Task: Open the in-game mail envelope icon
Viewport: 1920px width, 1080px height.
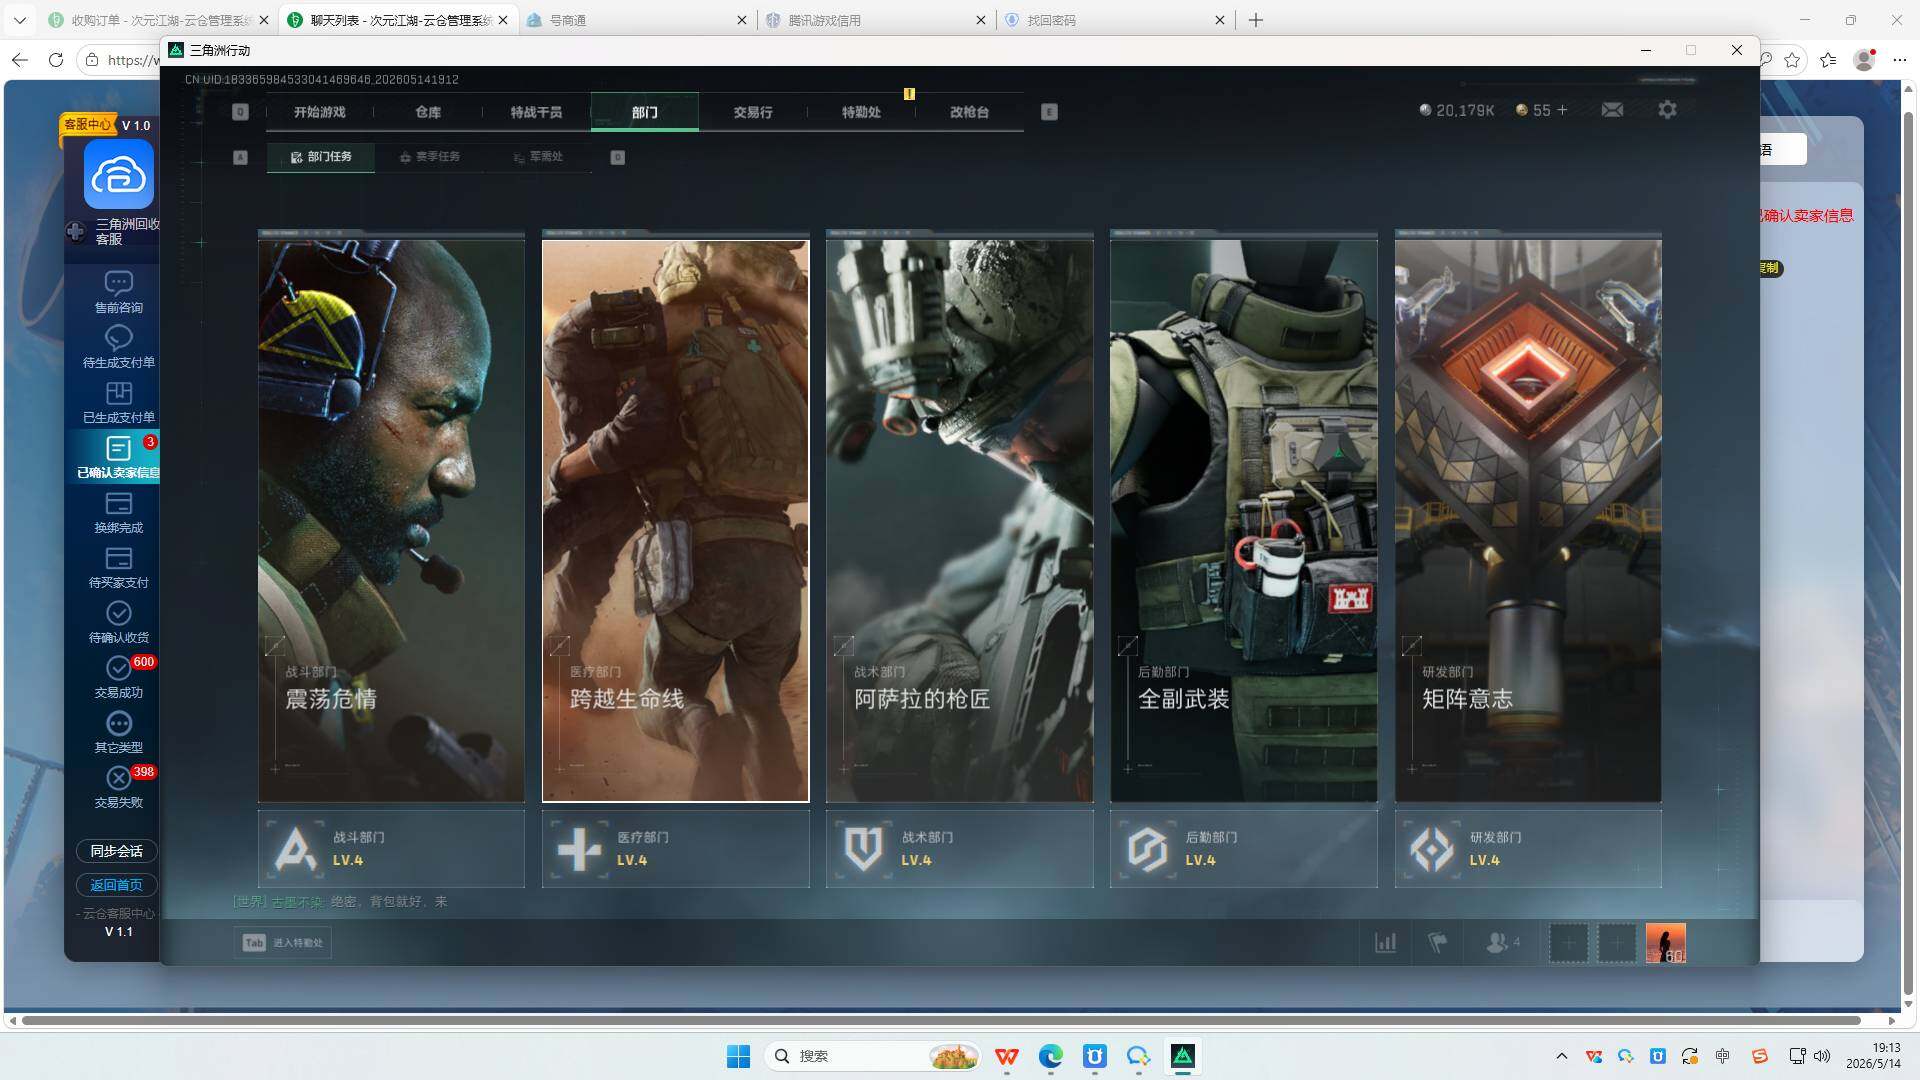Action: tap(1612, 110)
